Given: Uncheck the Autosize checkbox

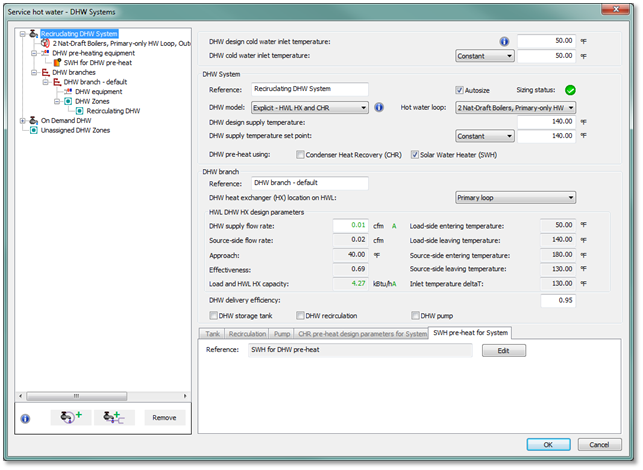Looking at the screenshot, I should coord(460,90).
